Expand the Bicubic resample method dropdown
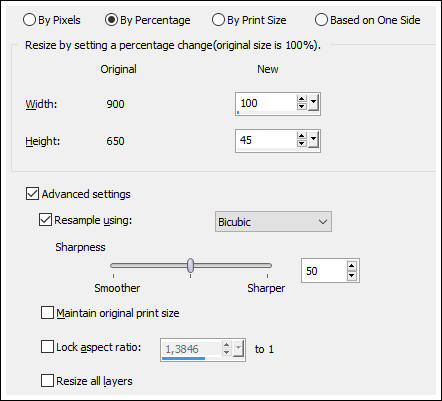The width and height of the screenshot is (442, 401). pos(273,222)
